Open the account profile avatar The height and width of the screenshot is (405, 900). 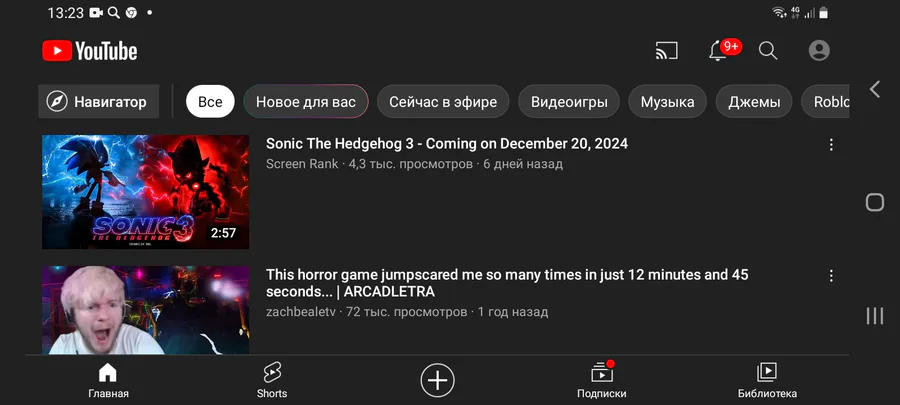coord(819,50)
